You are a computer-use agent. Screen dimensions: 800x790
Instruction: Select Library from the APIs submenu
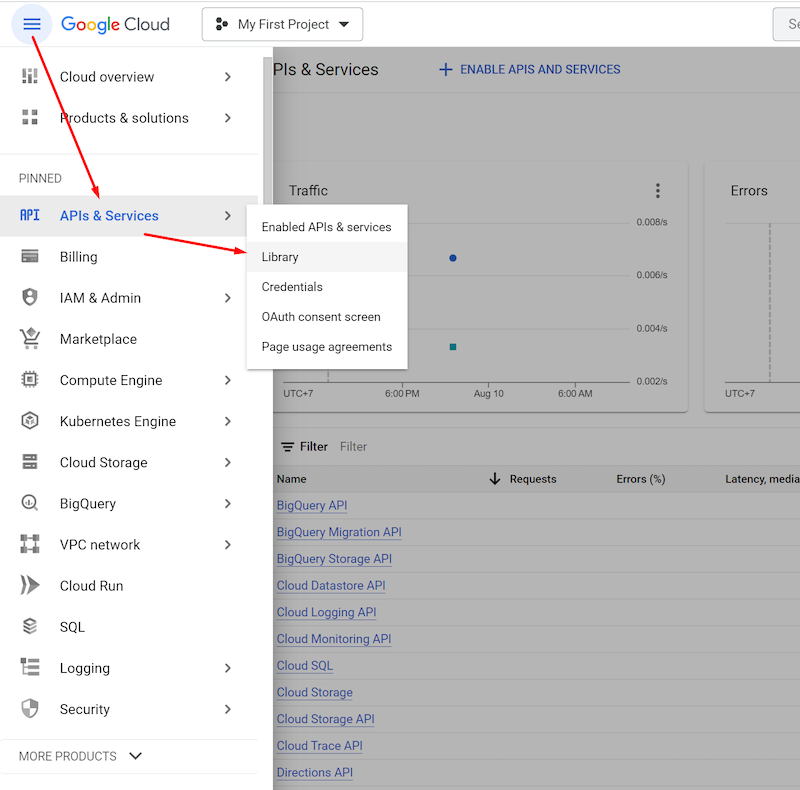pos(280,257)
